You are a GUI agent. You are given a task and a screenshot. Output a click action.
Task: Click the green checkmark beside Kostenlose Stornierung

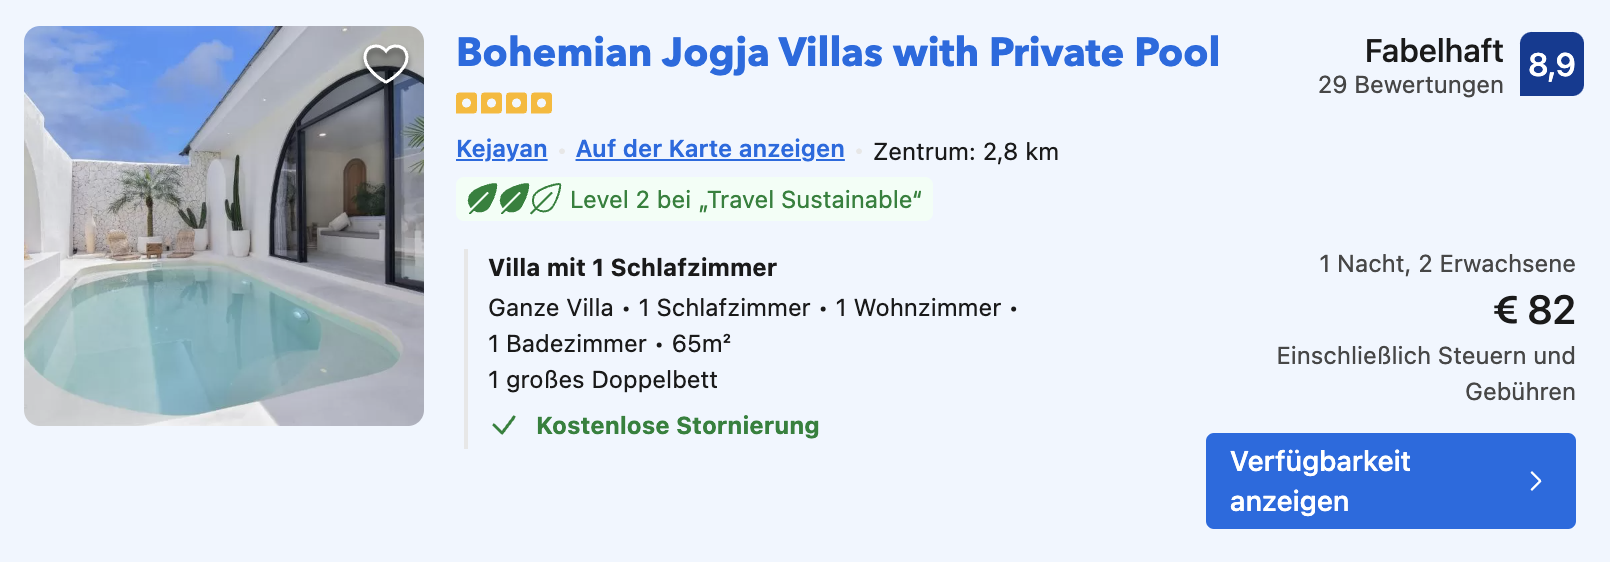click(504, 426)
